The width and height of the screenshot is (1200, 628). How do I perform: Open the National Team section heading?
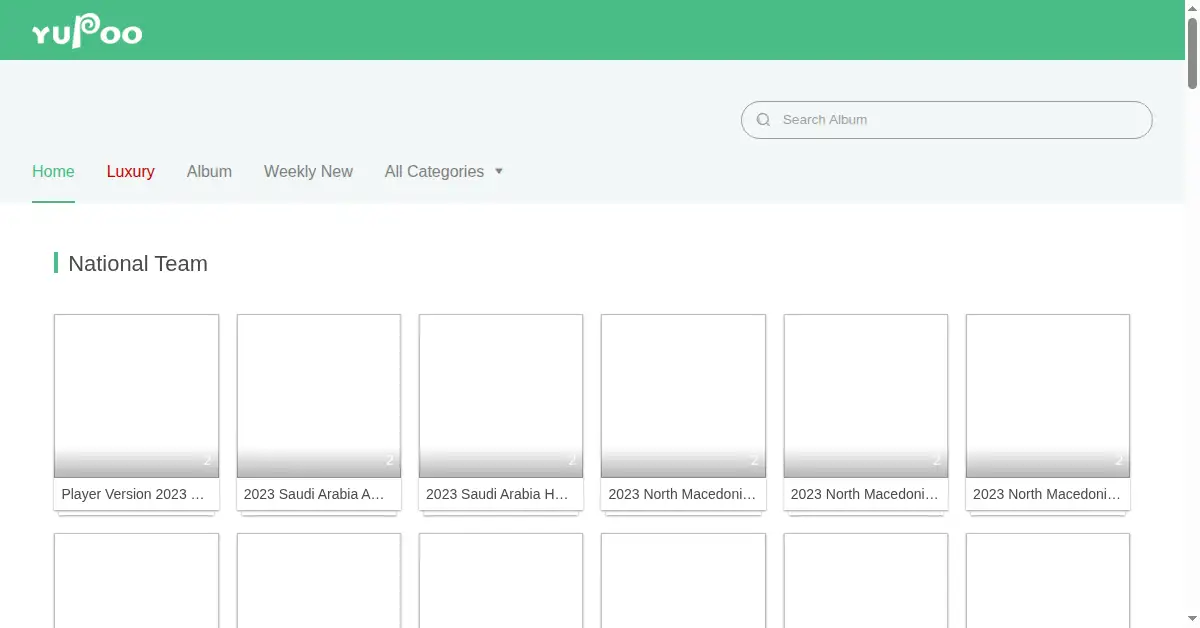(138, 264)
